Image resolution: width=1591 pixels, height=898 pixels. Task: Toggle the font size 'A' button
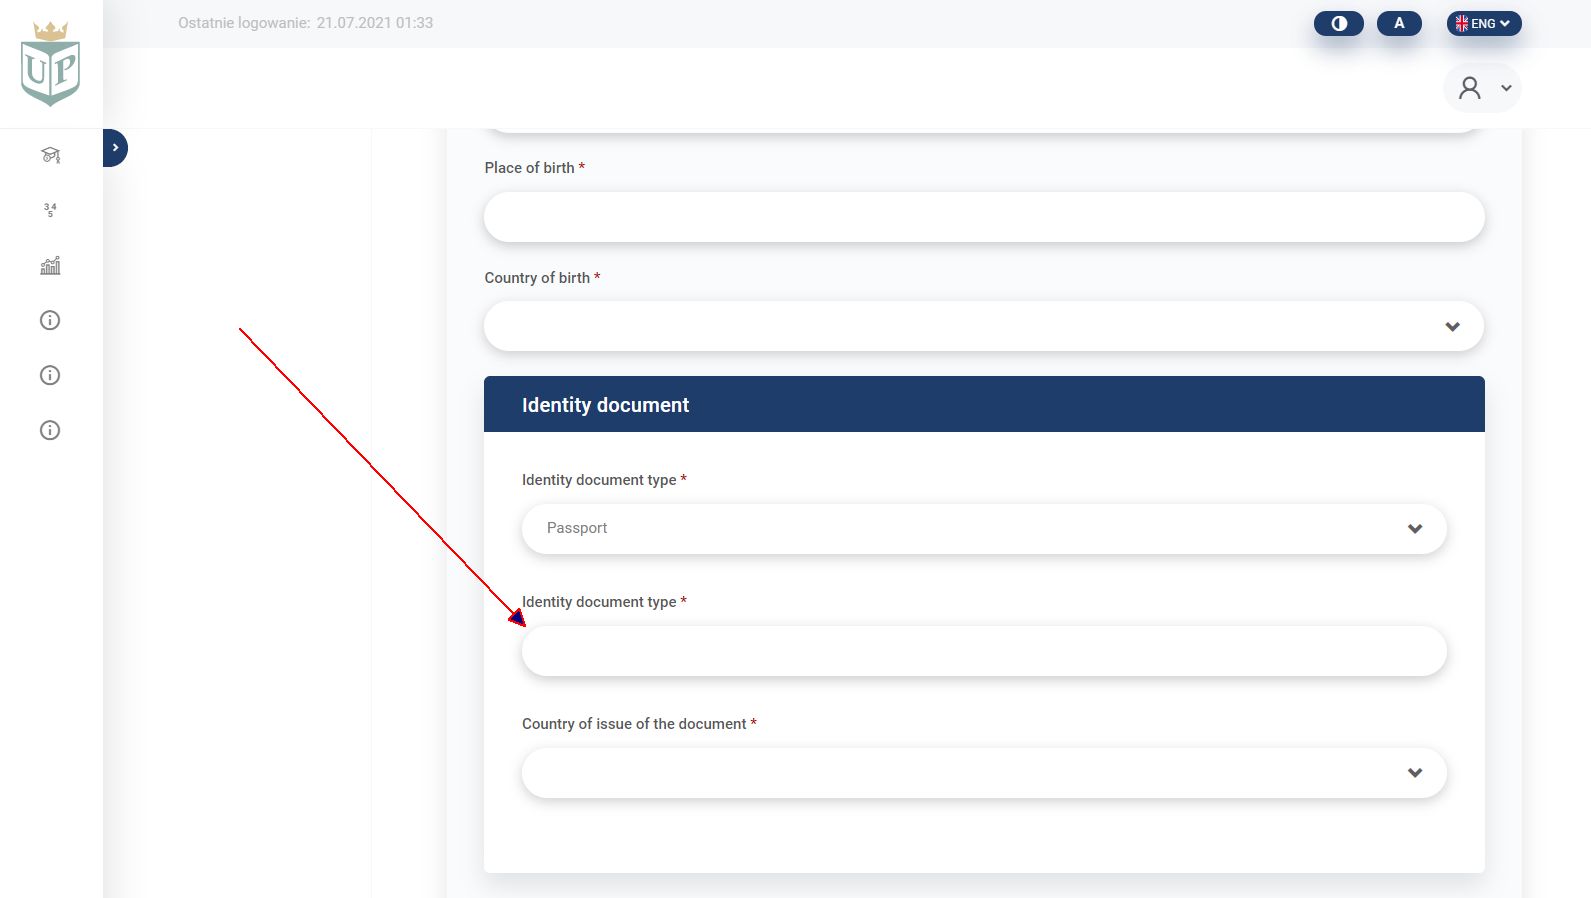click(x=1398, y=23)
